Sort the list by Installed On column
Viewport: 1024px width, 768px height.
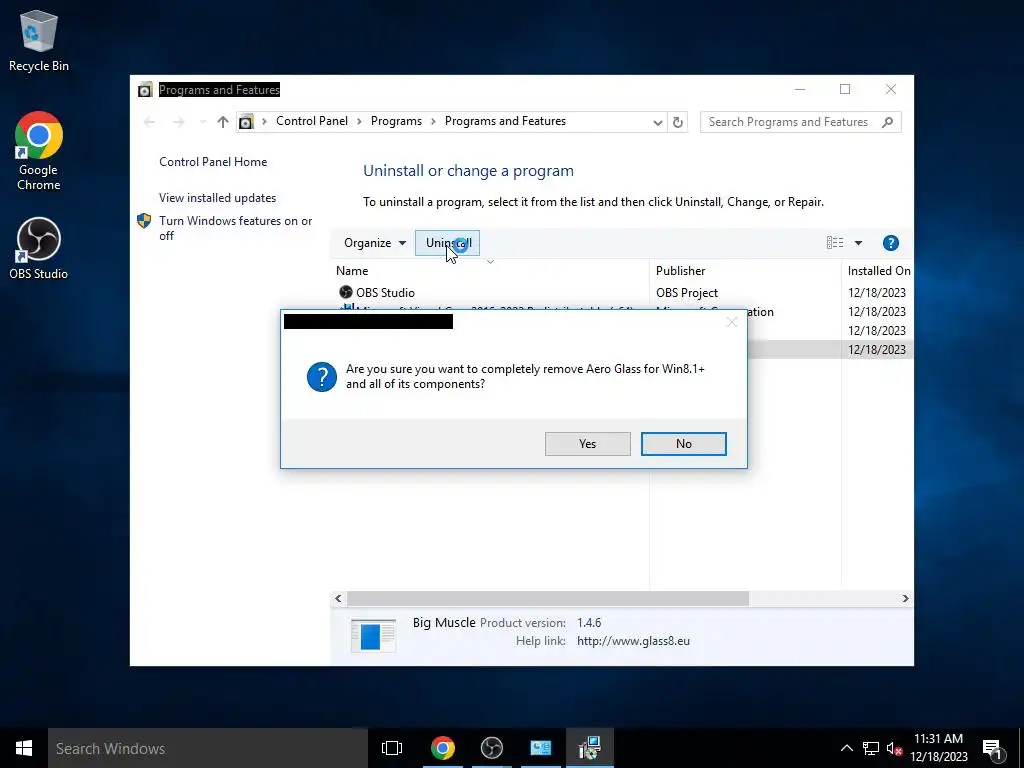pos(878,270)
